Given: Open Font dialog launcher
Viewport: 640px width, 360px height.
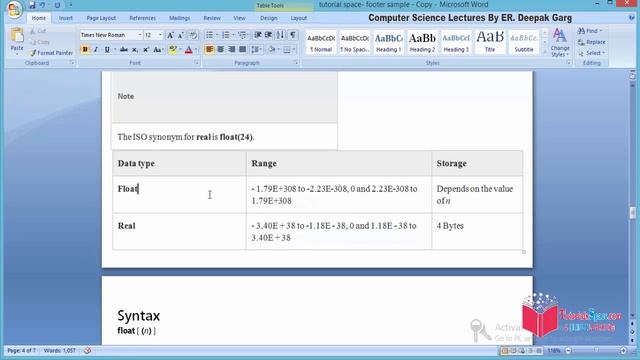Looking at the screenshot, I should 196,63.
